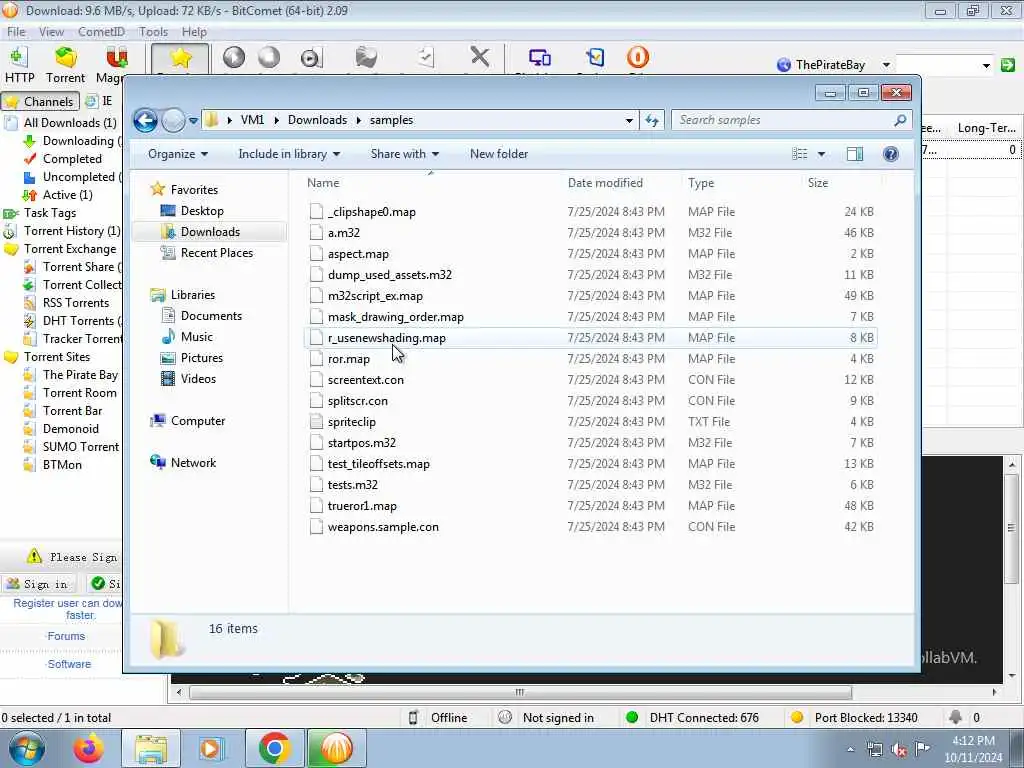
Task: Open the Organize dropdown
Action: tap(178, 154)
